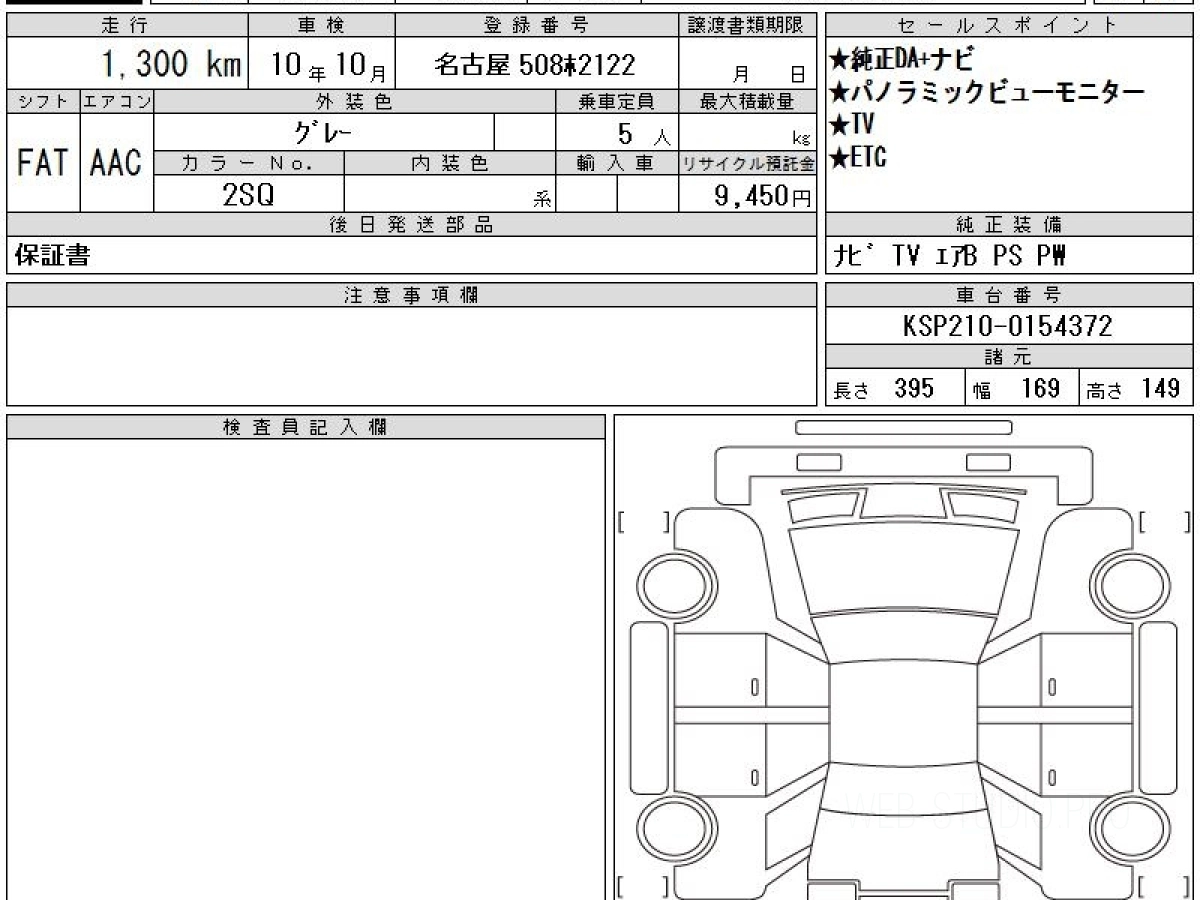
Task: Select chassis number KSP210-0154372
Action: click(1008, 326)
